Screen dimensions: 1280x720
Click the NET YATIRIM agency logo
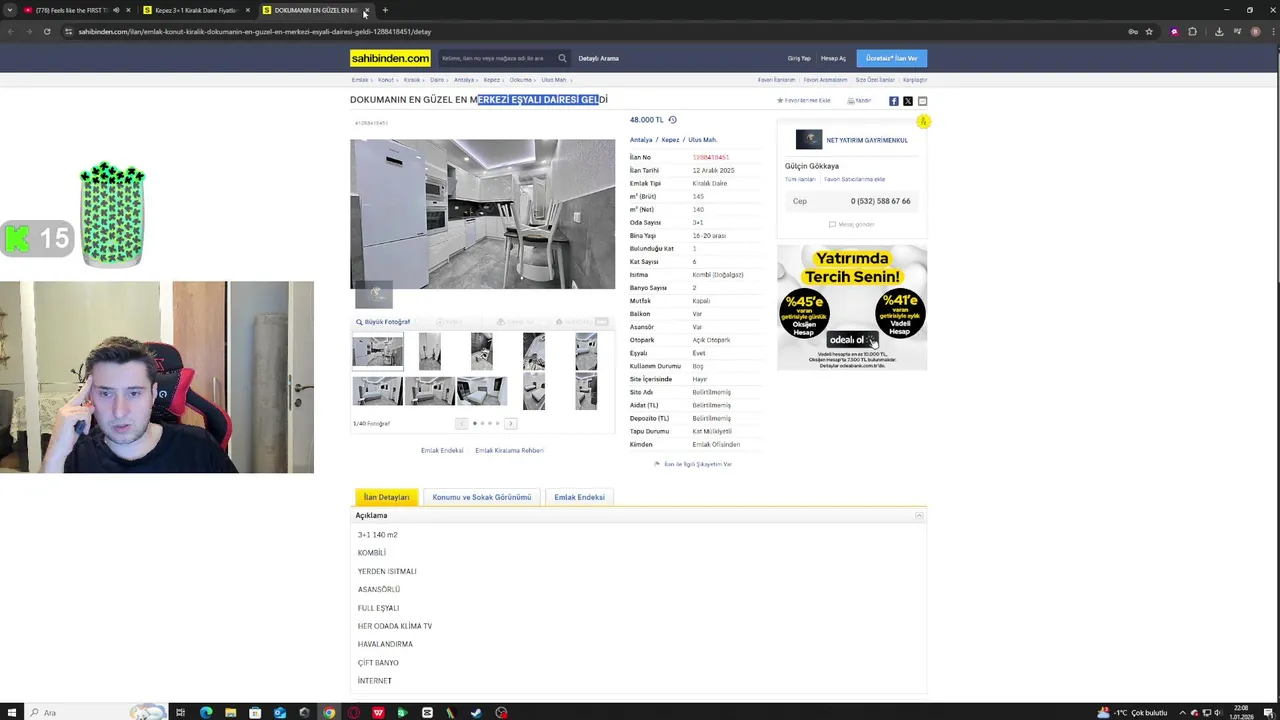(x=809, y=140)
